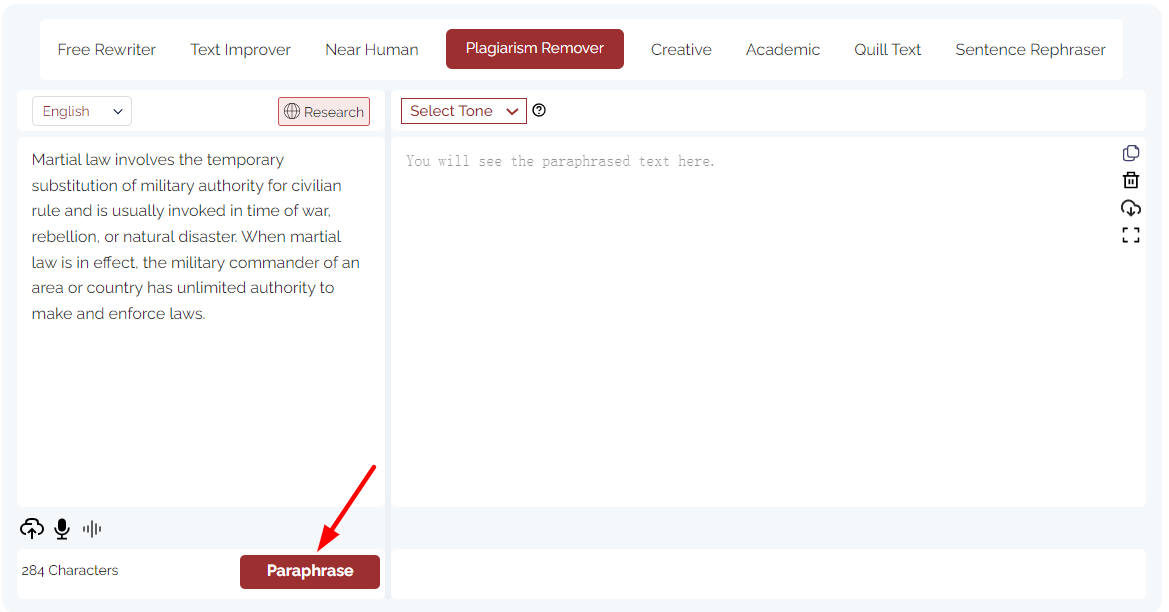Select the Text Improver tab
The height and width of the screenshot is (612, 1169).
click(x=240, y=50)
